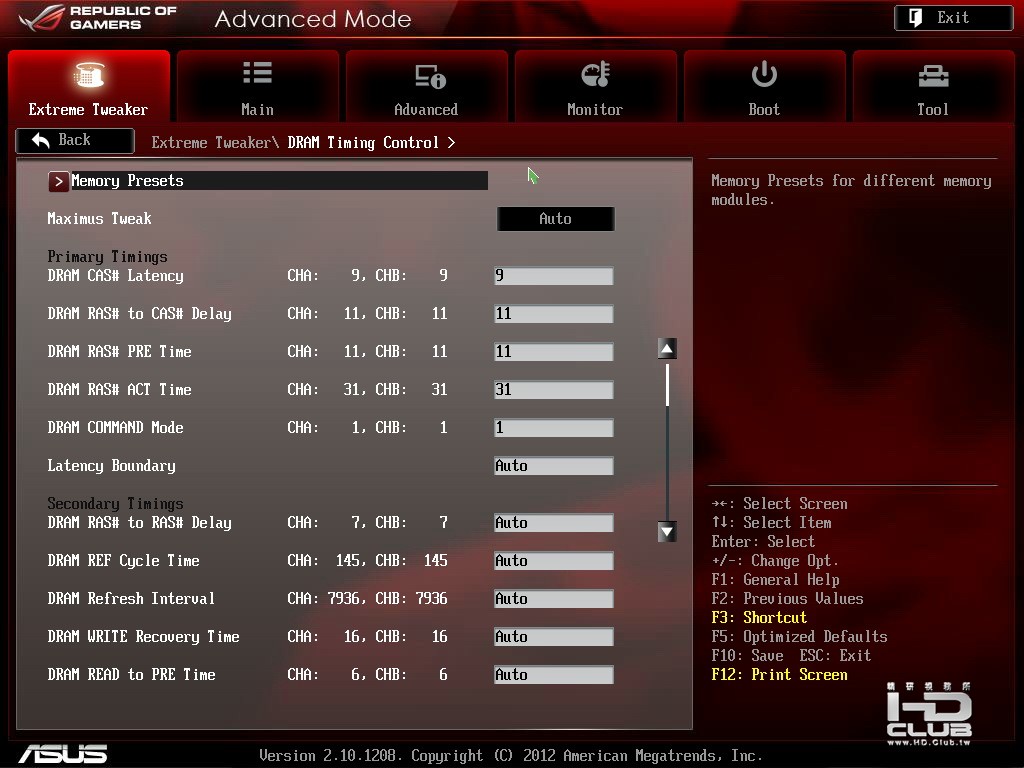Click the Advanced monitor info icon
Viewport: 1024px width, 768px height.
click(x=430, y=76)
